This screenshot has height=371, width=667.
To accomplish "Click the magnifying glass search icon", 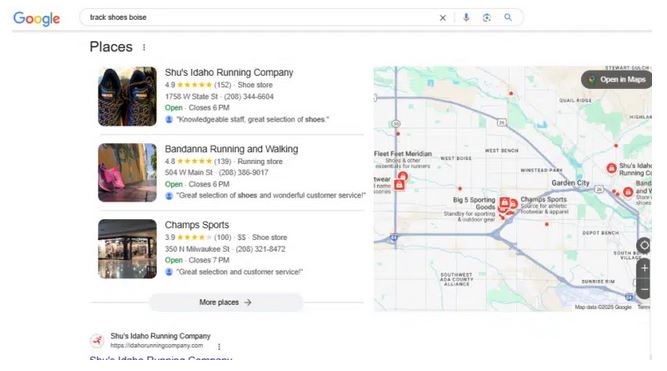I will pyautogui.click(x=508, y=17).
